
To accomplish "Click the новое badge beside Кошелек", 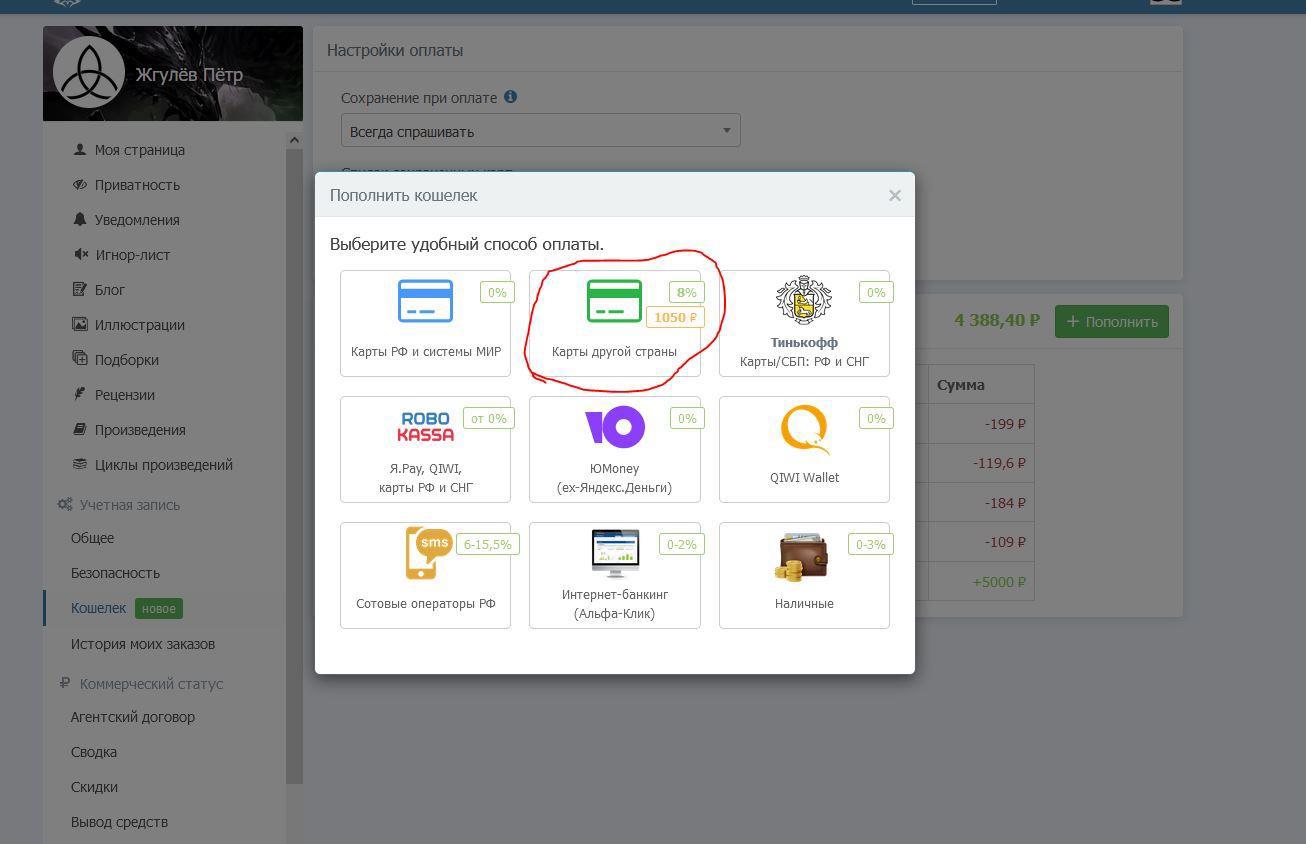I will 159,608.
